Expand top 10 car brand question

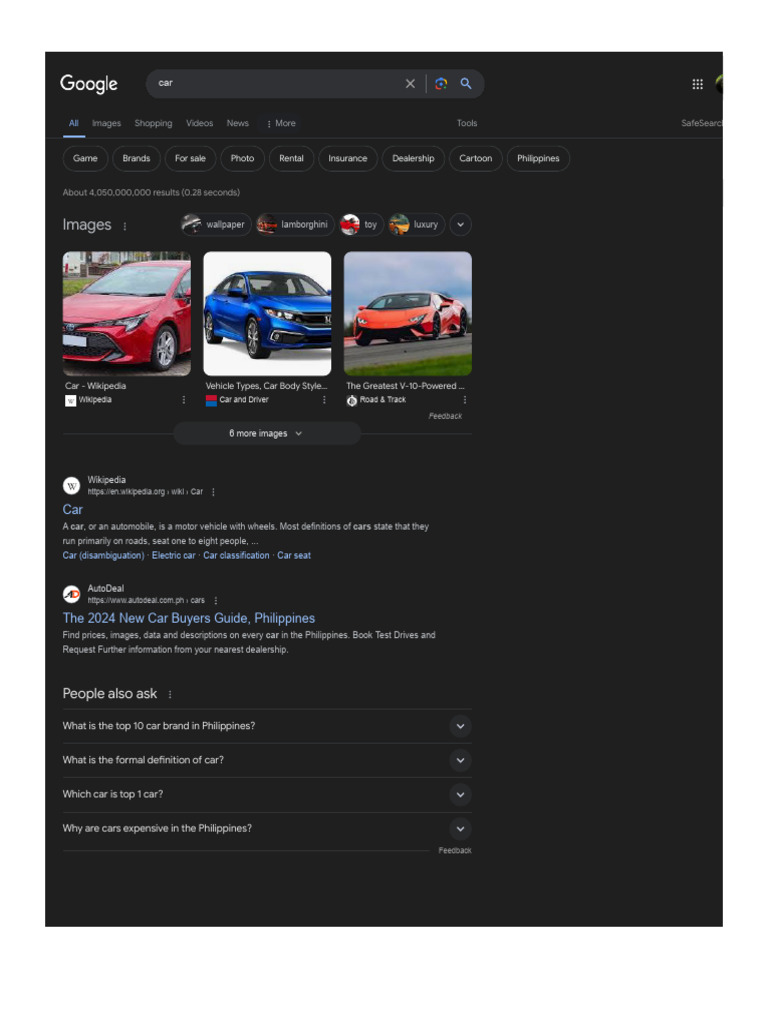pyautogui.click(x=267, y=726)
